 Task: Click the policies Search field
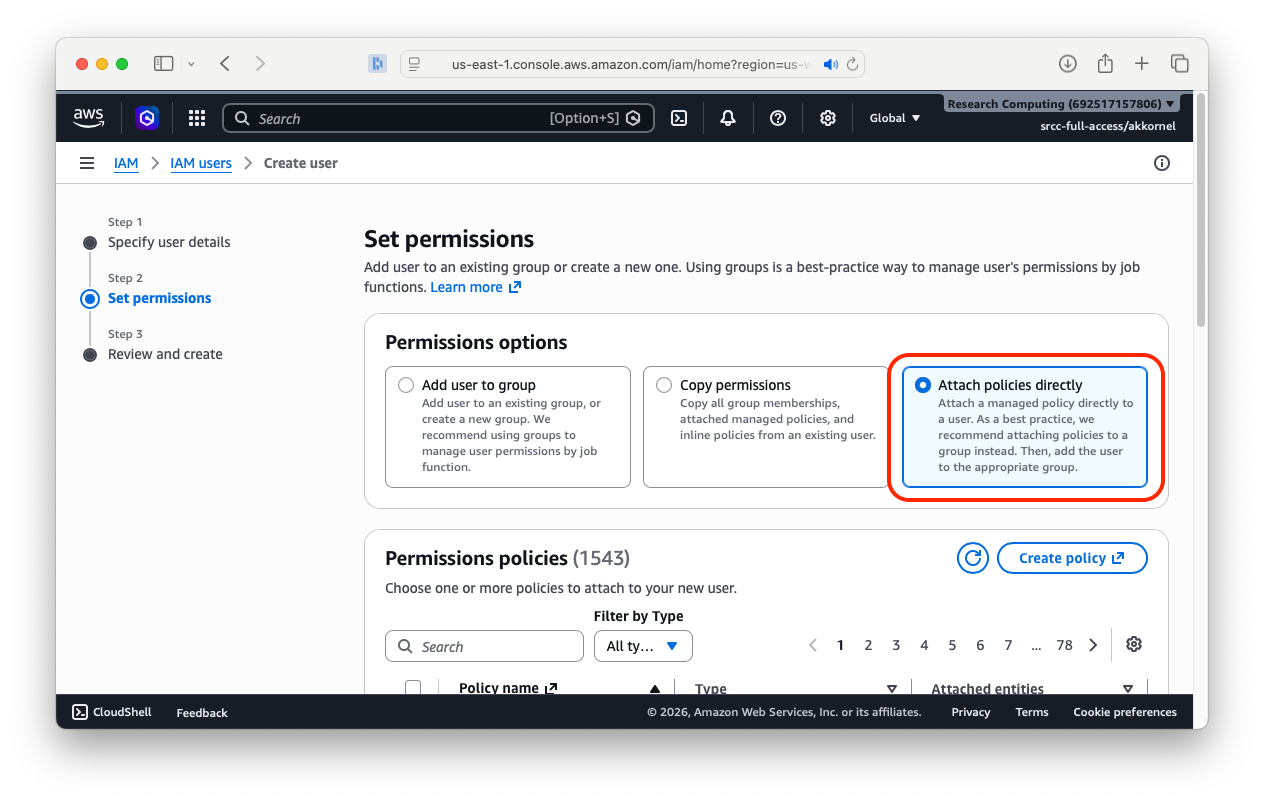coord(484,646)
